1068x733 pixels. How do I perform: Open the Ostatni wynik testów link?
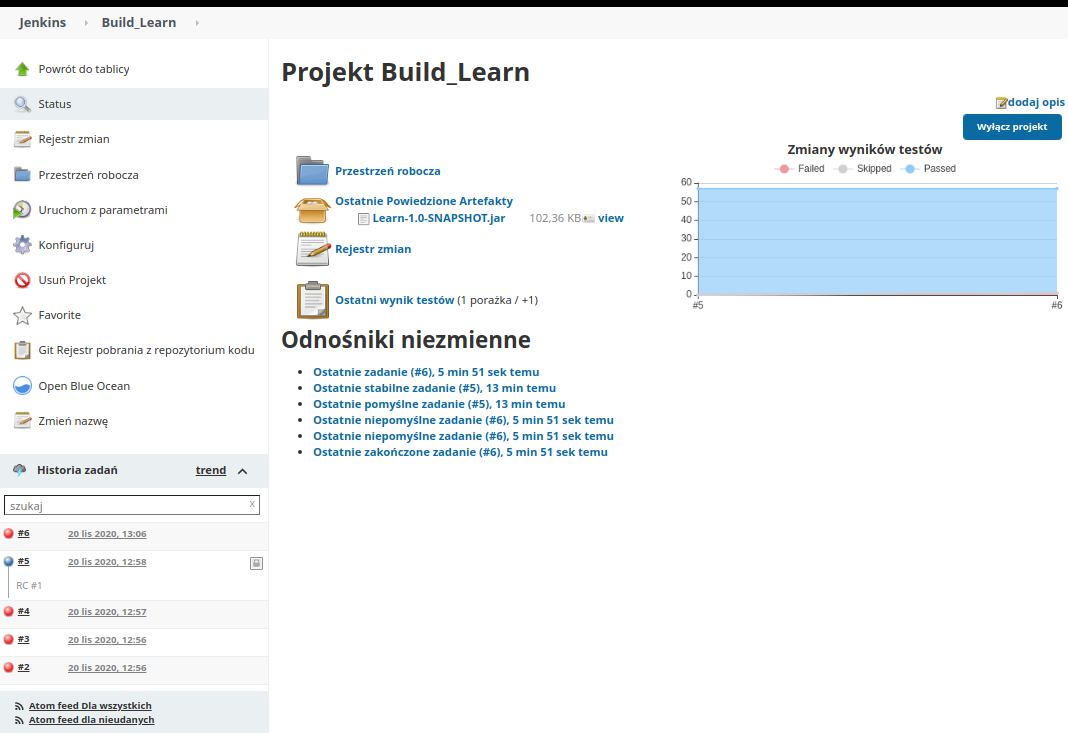pos(394,300)
